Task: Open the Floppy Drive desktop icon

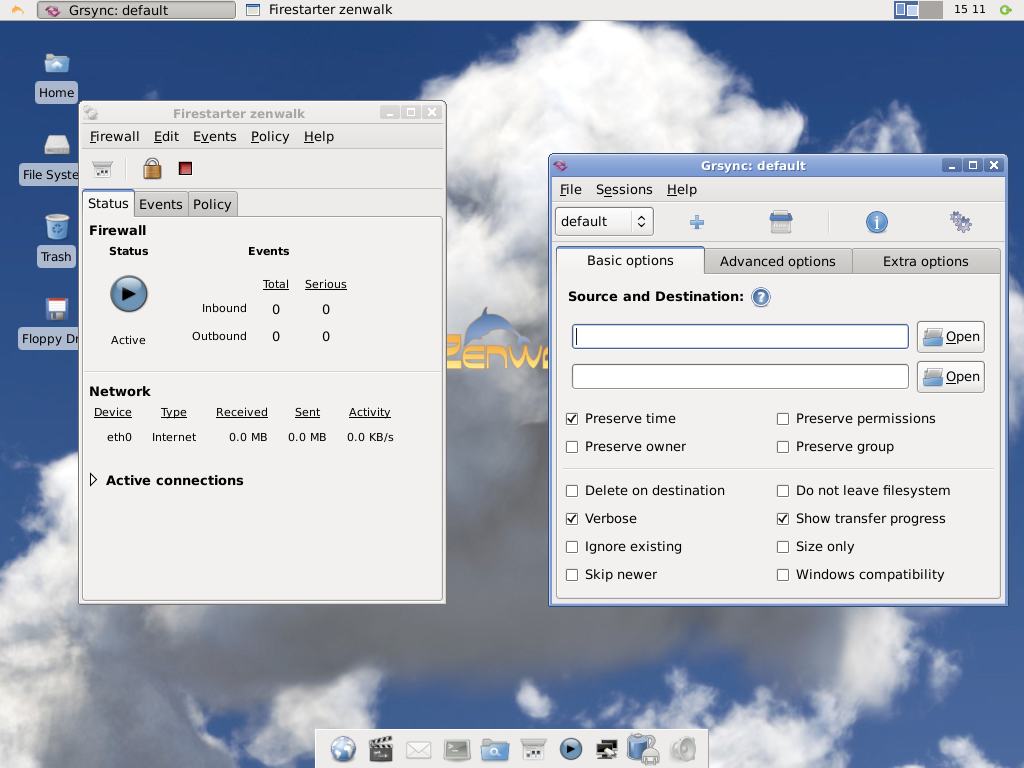Action: (50, 323)
